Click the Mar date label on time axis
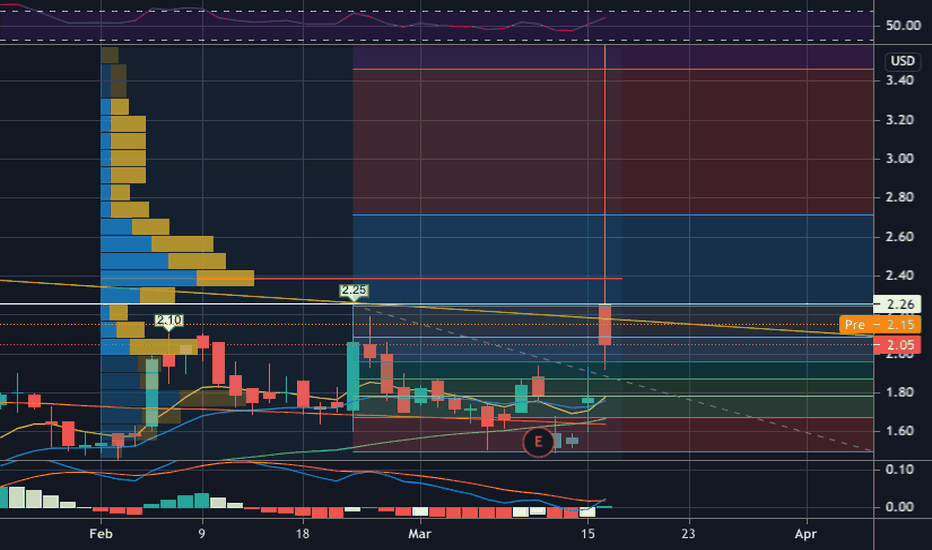932x550 pixels. [x=420, y=533]
